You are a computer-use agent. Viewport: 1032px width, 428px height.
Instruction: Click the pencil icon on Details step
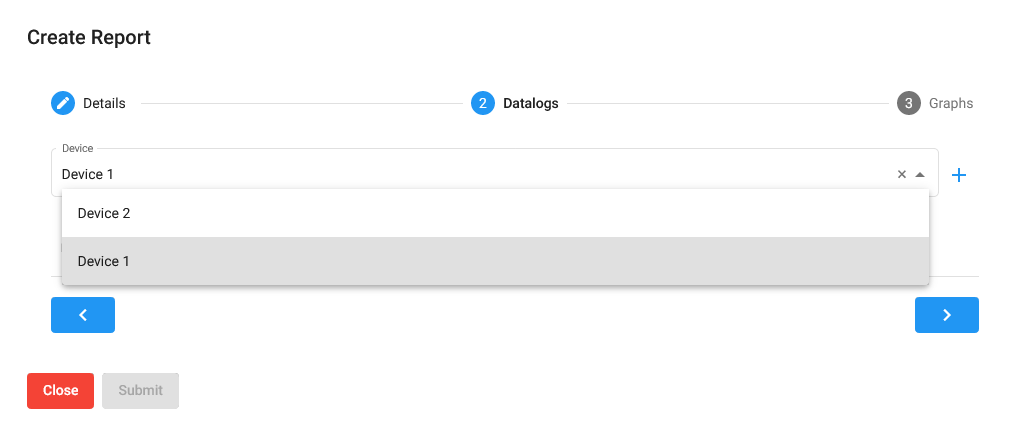point(63,103)
